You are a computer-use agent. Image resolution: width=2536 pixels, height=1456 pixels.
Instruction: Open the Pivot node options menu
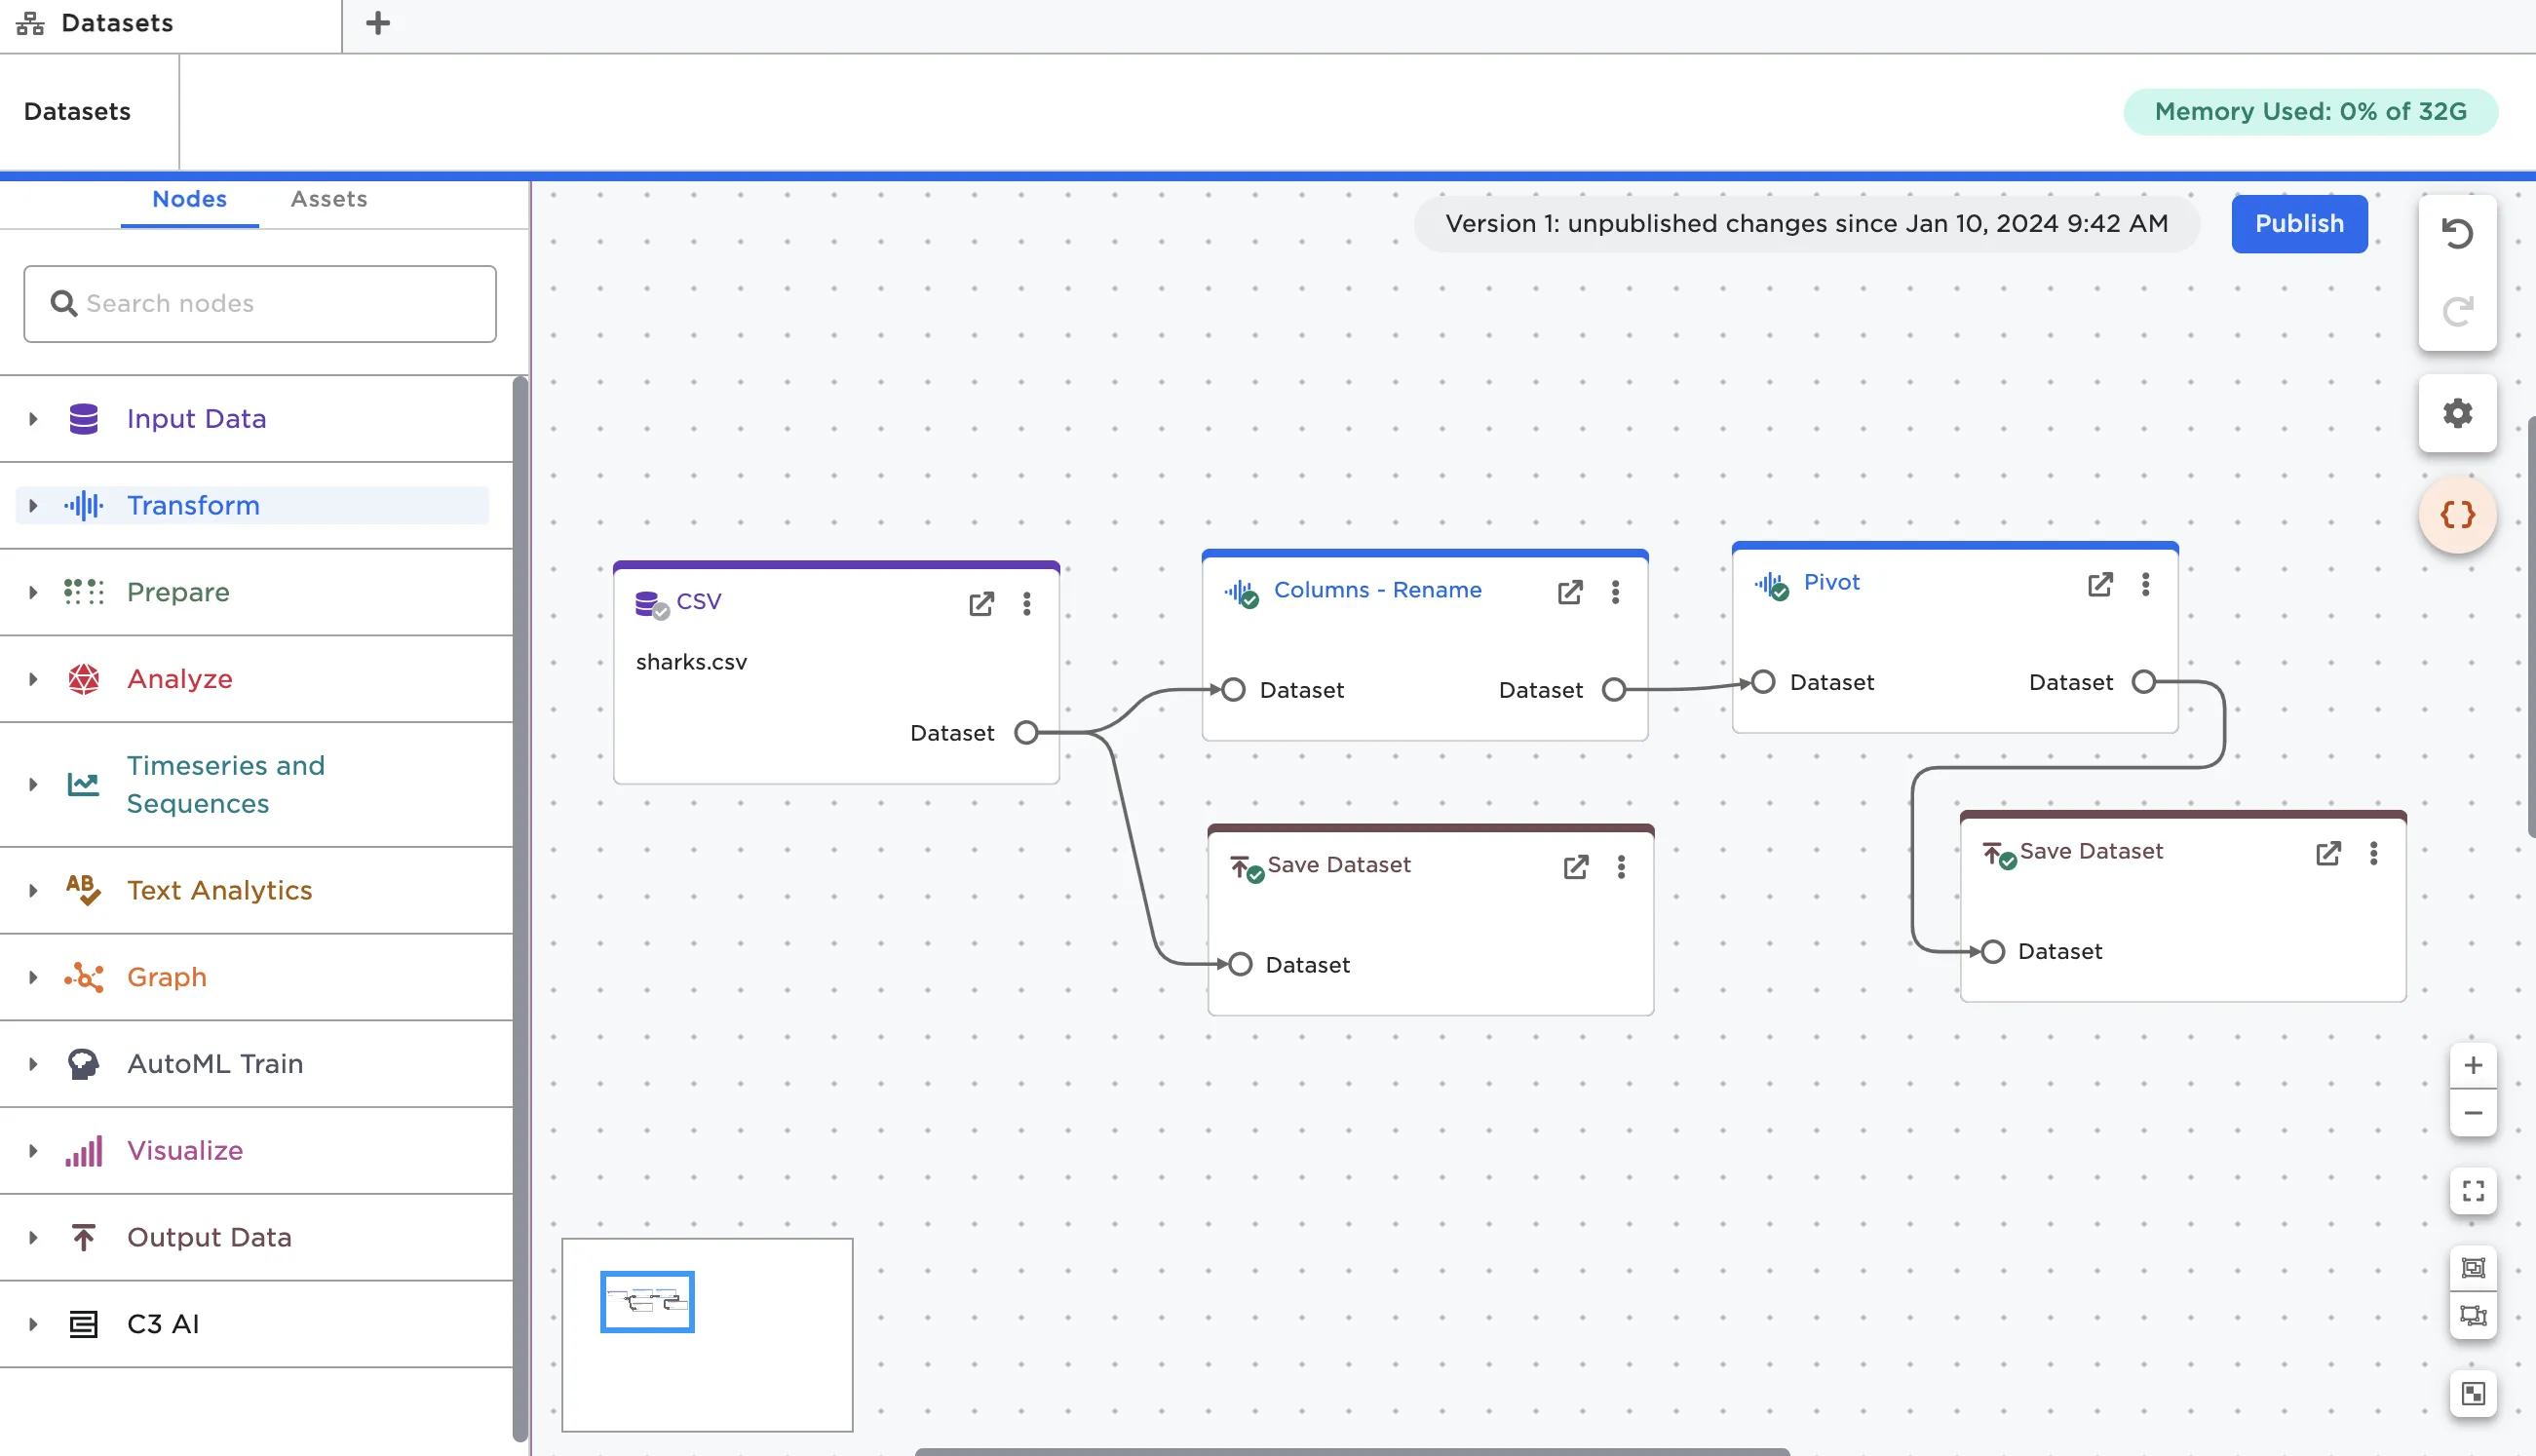[2145, 584]
